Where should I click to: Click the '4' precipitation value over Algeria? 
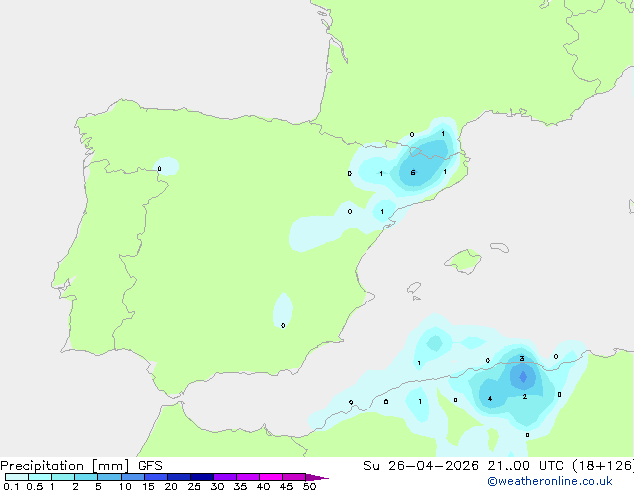490,399
